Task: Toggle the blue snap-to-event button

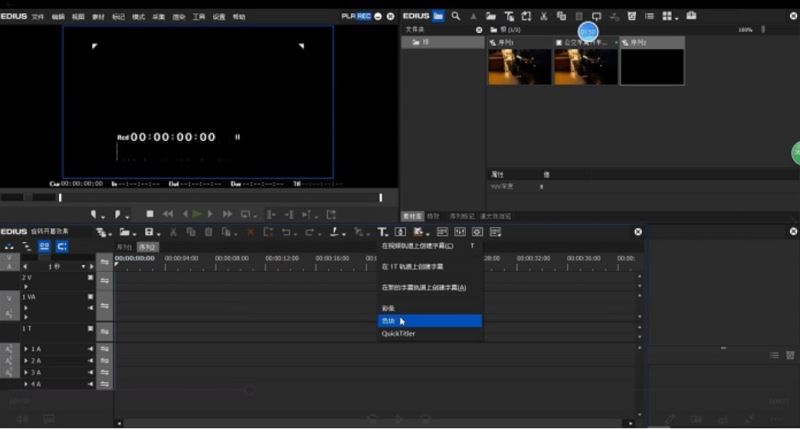Action: 62,247
